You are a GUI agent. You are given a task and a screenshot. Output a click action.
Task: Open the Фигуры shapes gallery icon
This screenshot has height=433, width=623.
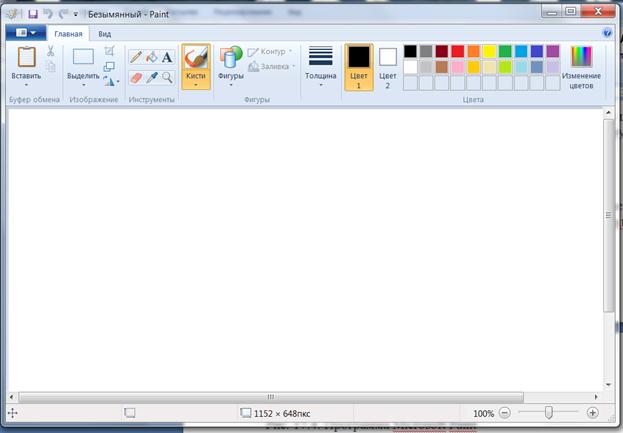click(231, 57)
